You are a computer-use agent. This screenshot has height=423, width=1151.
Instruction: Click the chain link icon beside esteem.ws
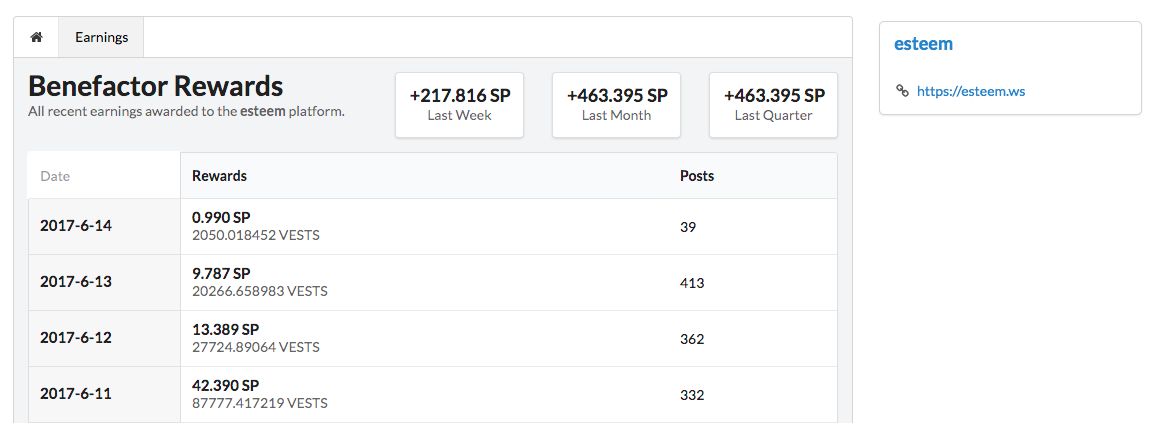[902, 91]
